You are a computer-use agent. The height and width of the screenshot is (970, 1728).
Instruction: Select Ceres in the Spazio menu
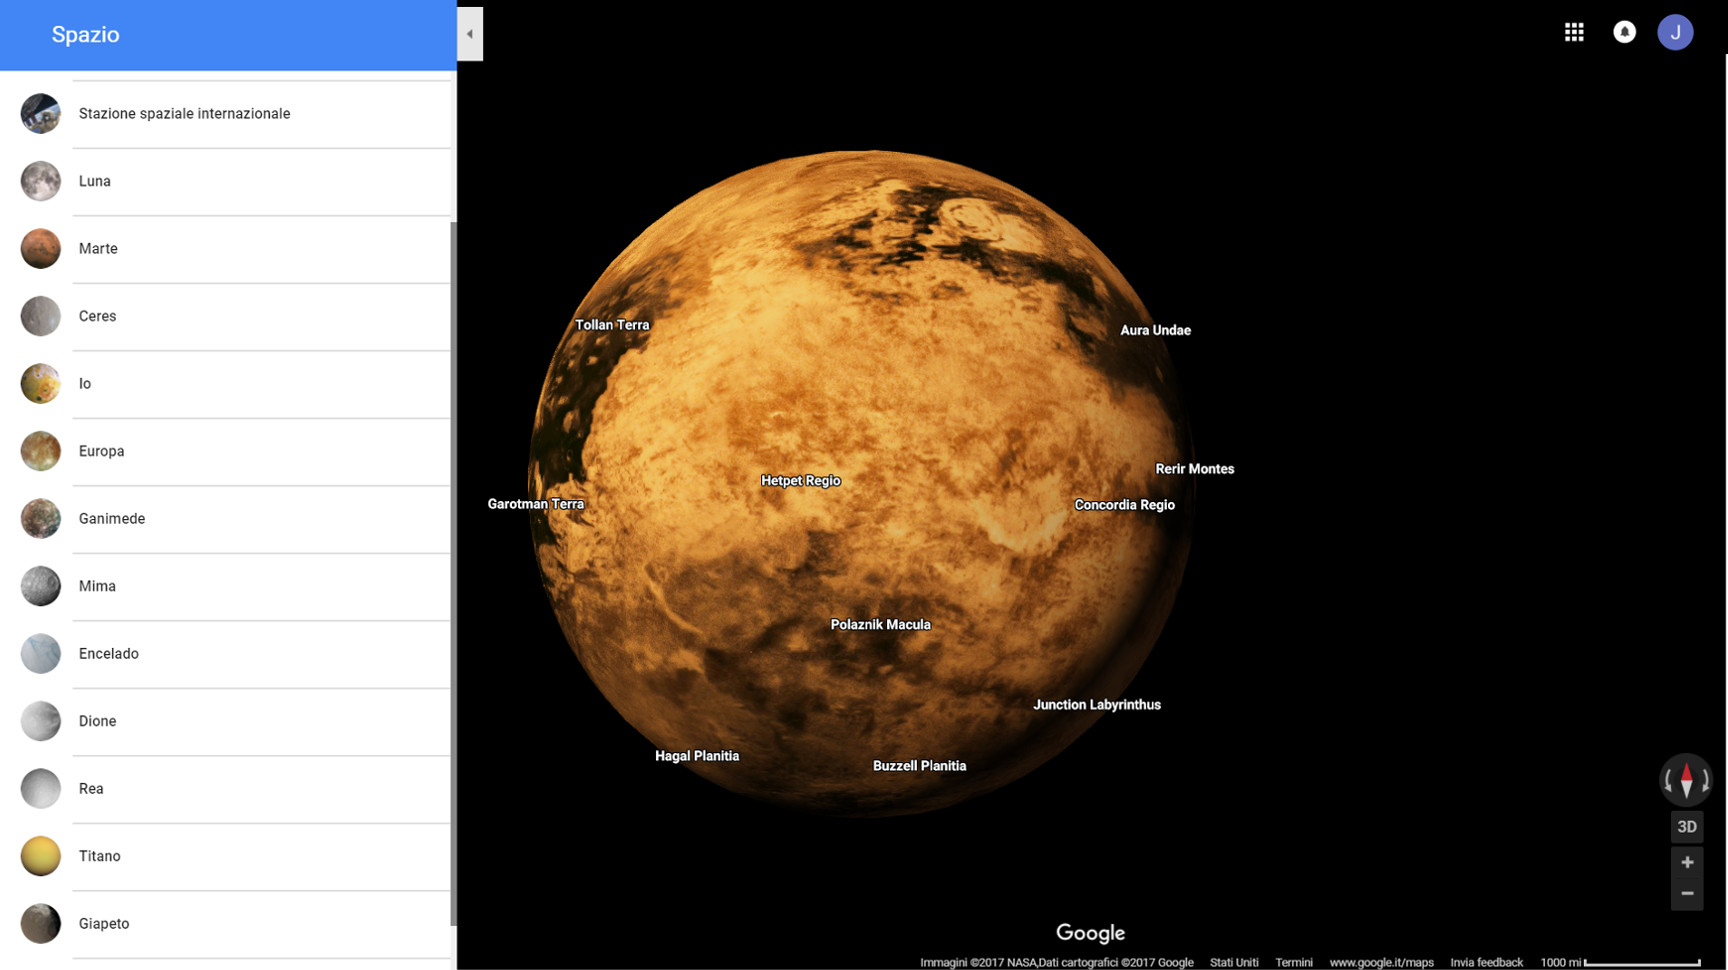[97, 316]
